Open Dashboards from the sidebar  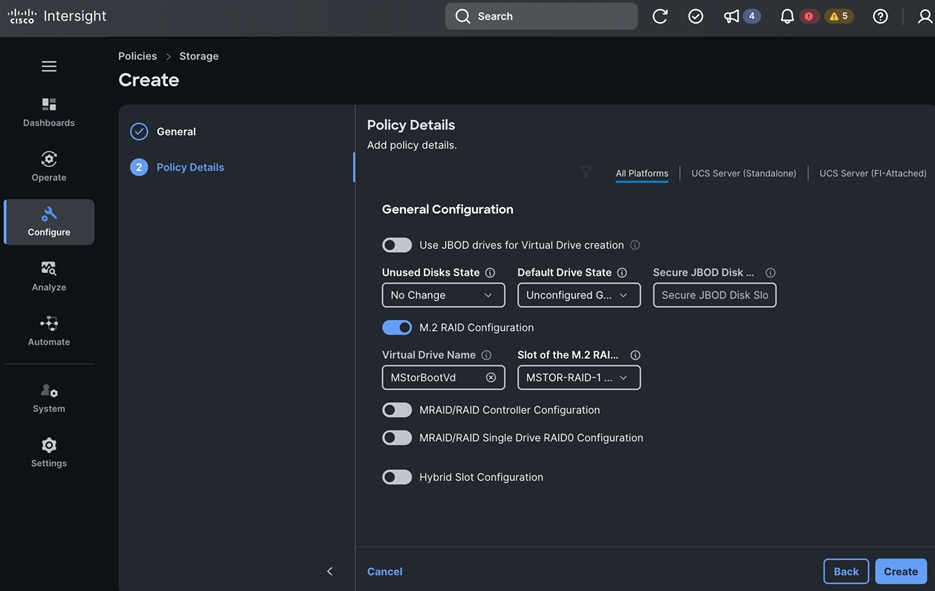point(49,112)
